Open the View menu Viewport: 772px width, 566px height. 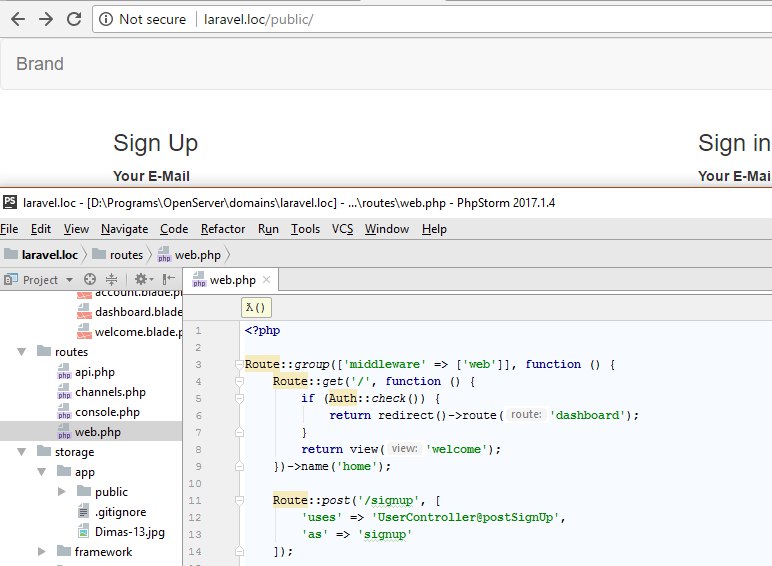coord(76,229)
